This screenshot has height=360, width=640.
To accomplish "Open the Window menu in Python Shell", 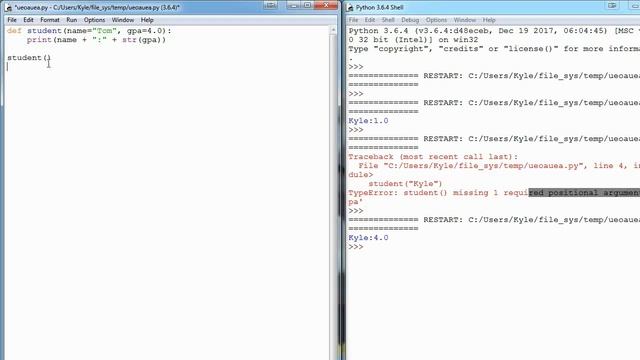I will pyautogui.click(x=464, y=20).
